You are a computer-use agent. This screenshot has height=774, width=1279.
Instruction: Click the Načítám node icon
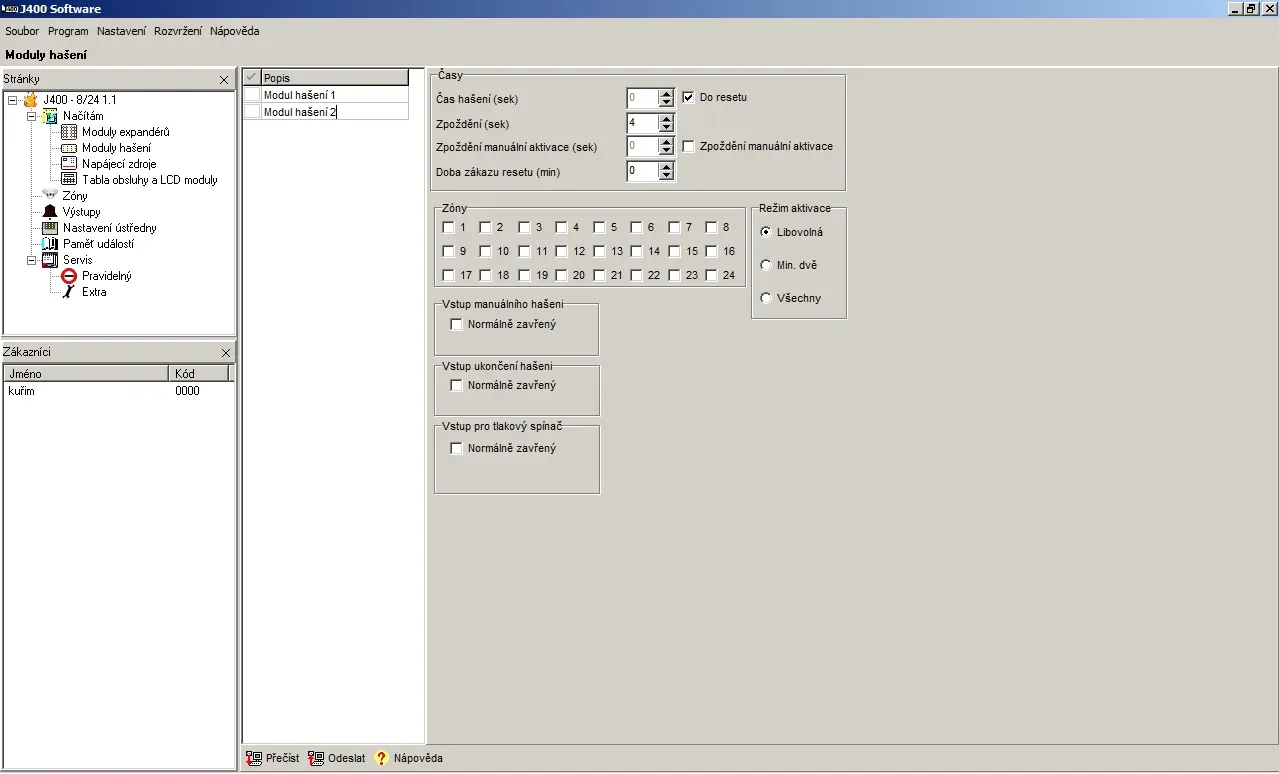(x=50, y=116)
